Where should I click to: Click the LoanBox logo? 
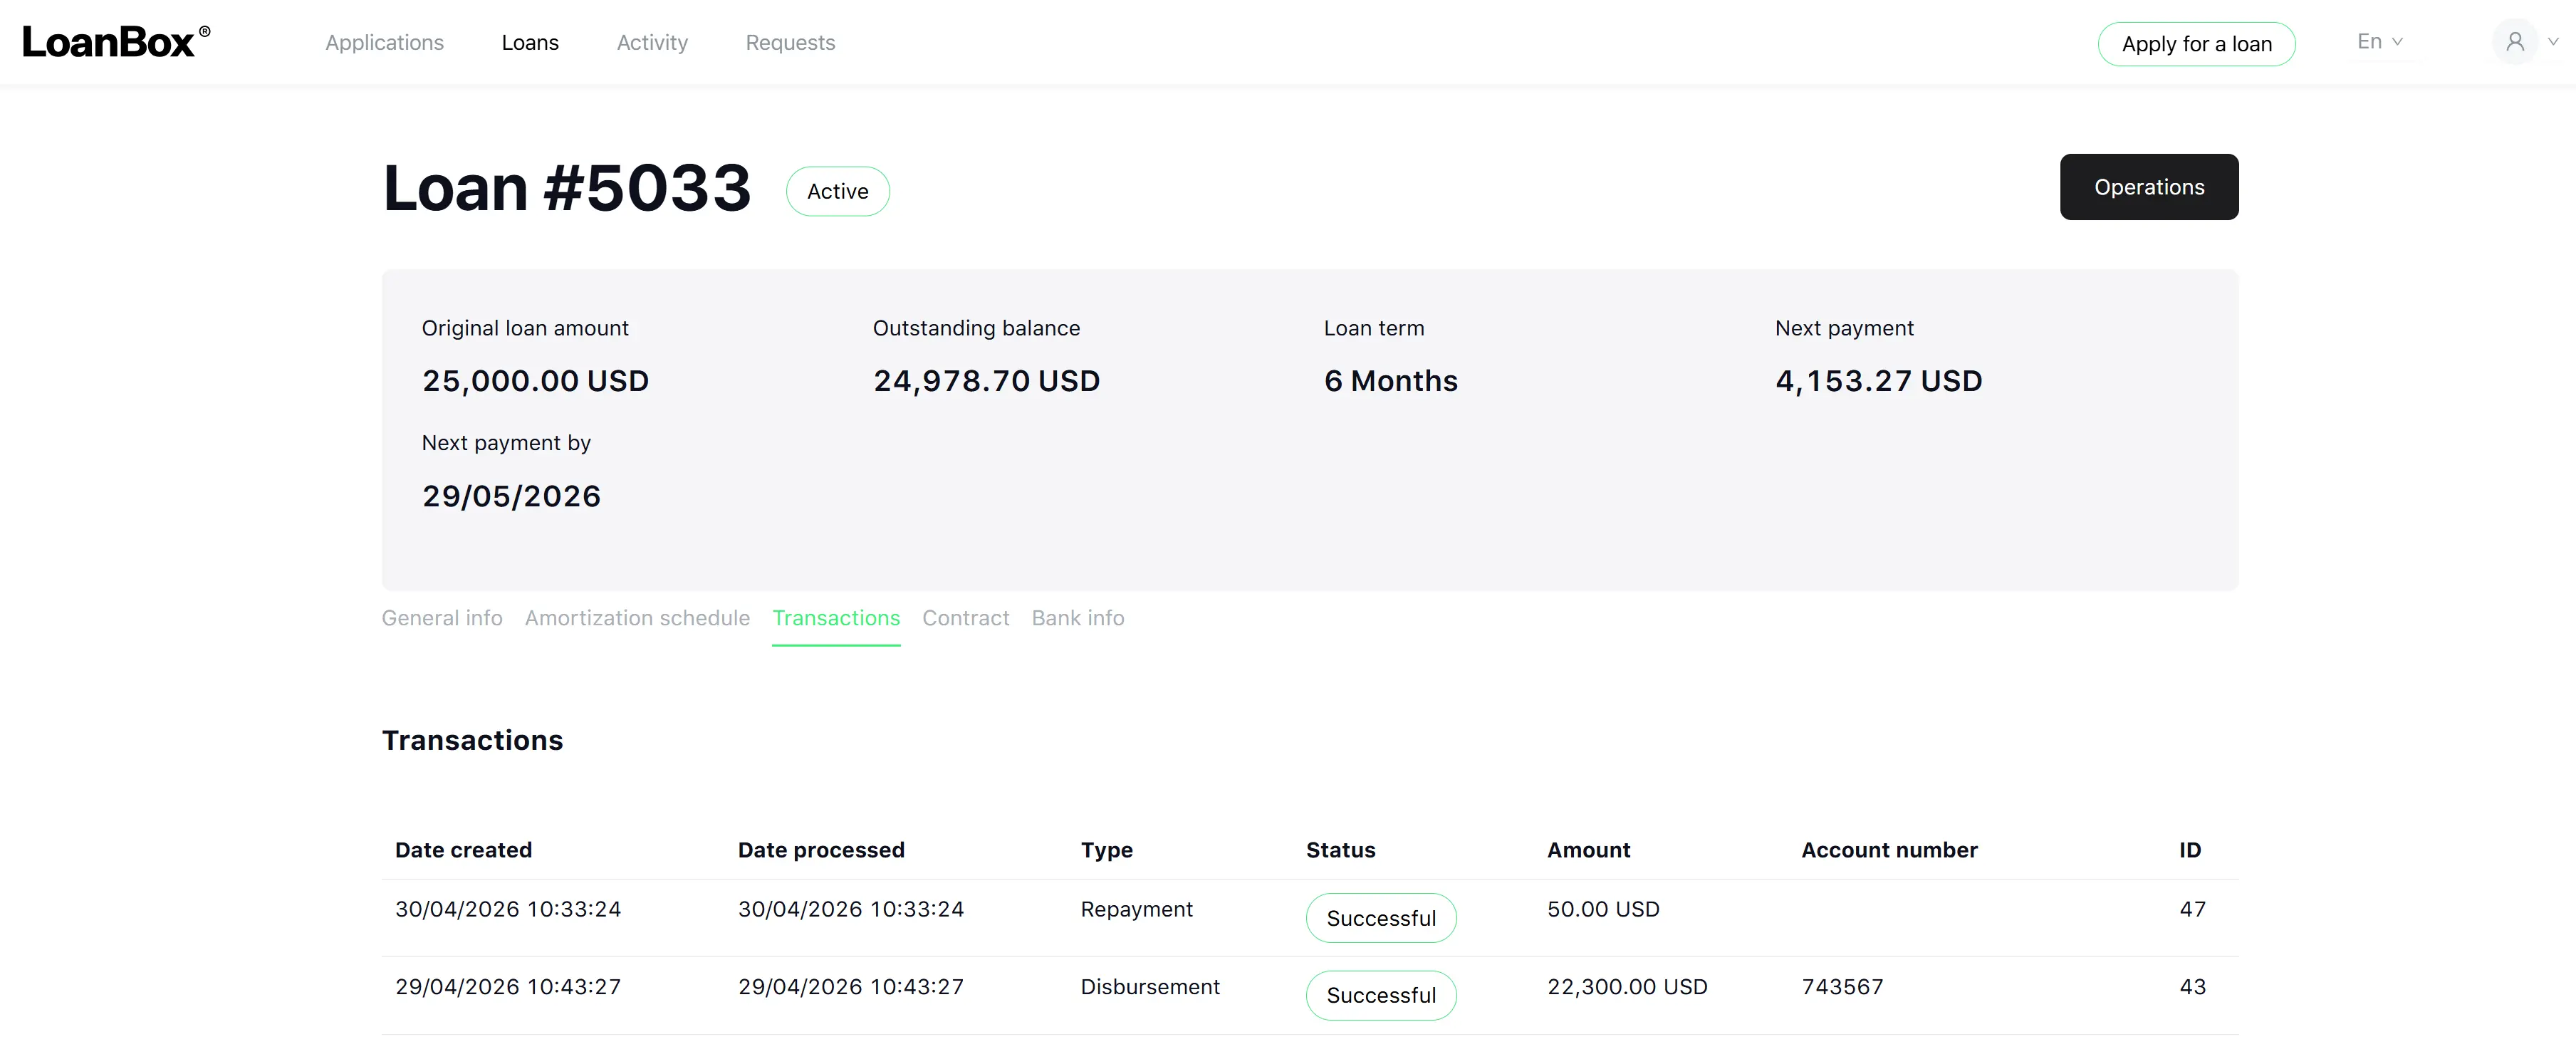coord(116,42)
